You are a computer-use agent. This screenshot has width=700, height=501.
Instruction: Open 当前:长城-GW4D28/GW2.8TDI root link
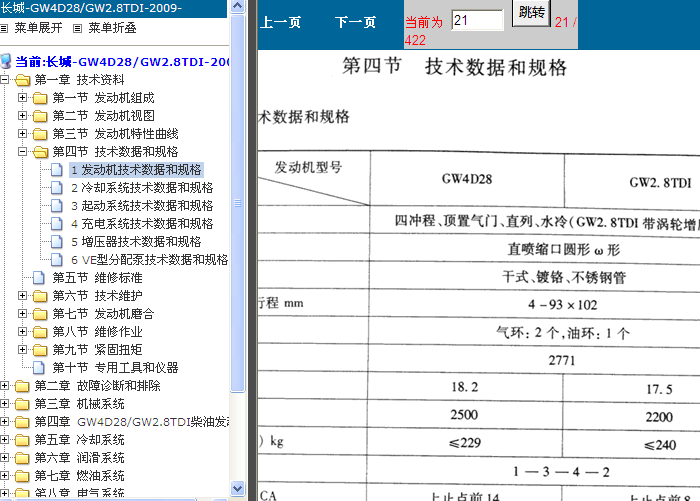pyautogui.click(x=122, y=62)
